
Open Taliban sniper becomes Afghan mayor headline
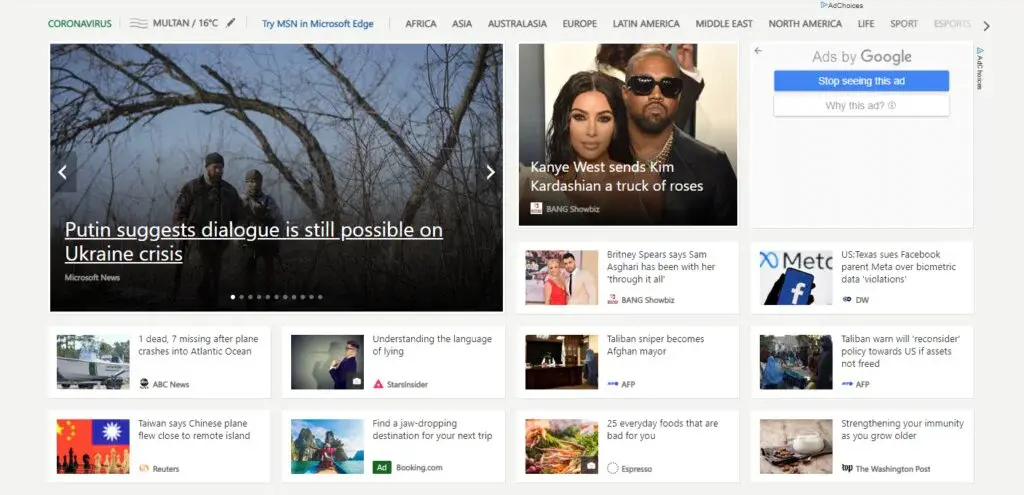tap(655, 345)
